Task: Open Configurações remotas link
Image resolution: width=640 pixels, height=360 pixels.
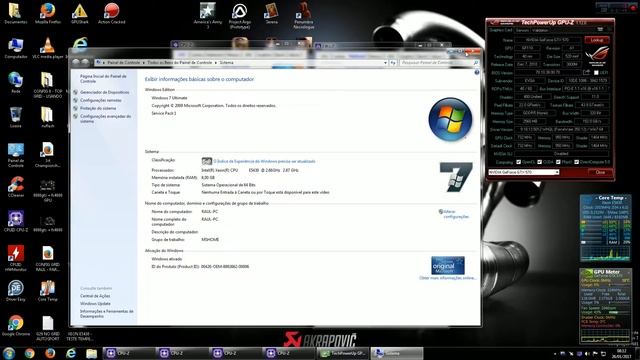Action: tap(100, 100)
